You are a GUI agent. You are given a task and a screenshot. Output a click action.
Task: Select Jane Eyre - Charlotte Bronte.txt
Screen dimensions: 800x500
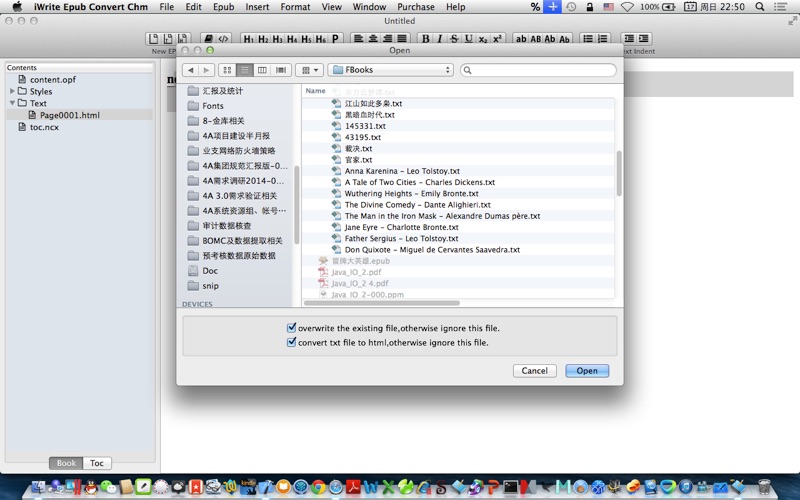click(x=402, y=227)
